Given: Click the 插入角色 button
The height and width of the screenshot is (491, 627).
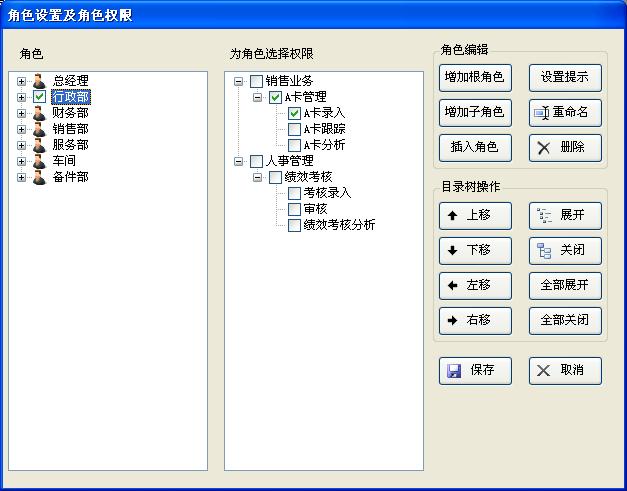Looking at the screenshot, I should (x=475, y=148).
